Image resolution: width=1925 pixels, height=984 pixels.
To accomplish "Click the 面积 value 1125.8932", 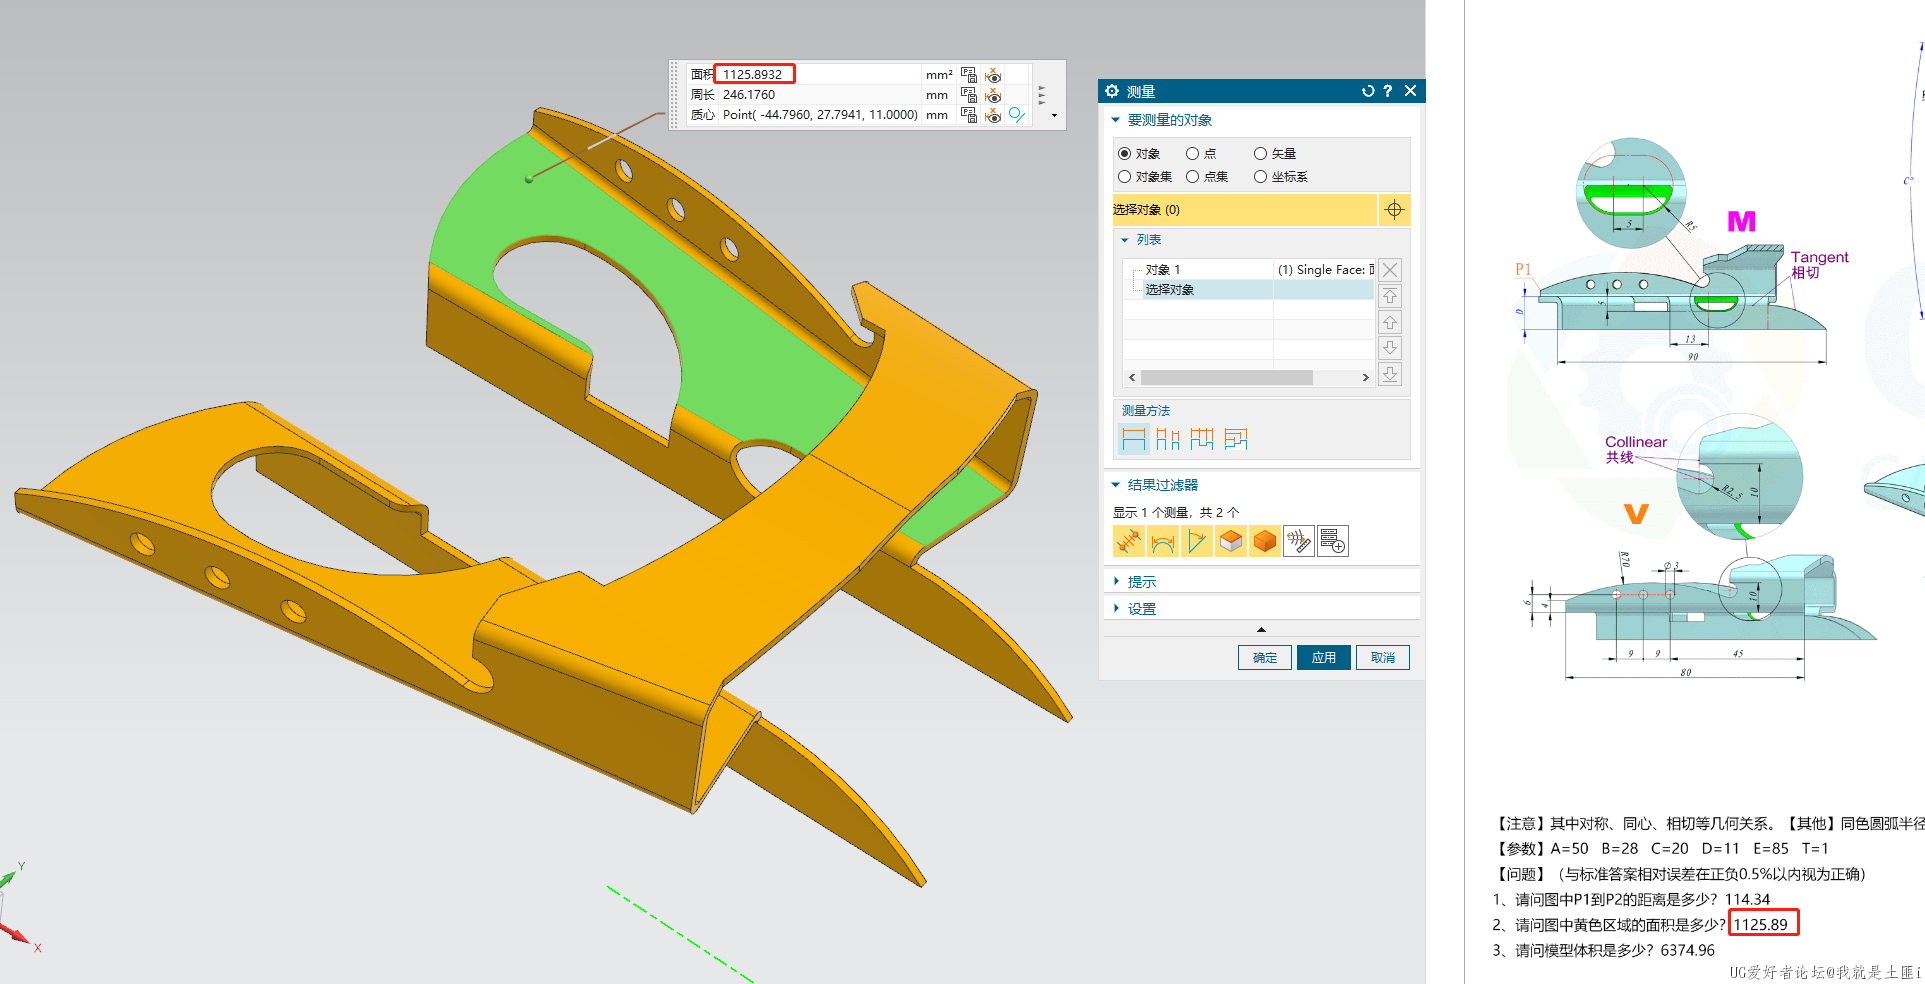I will (753, 75).
